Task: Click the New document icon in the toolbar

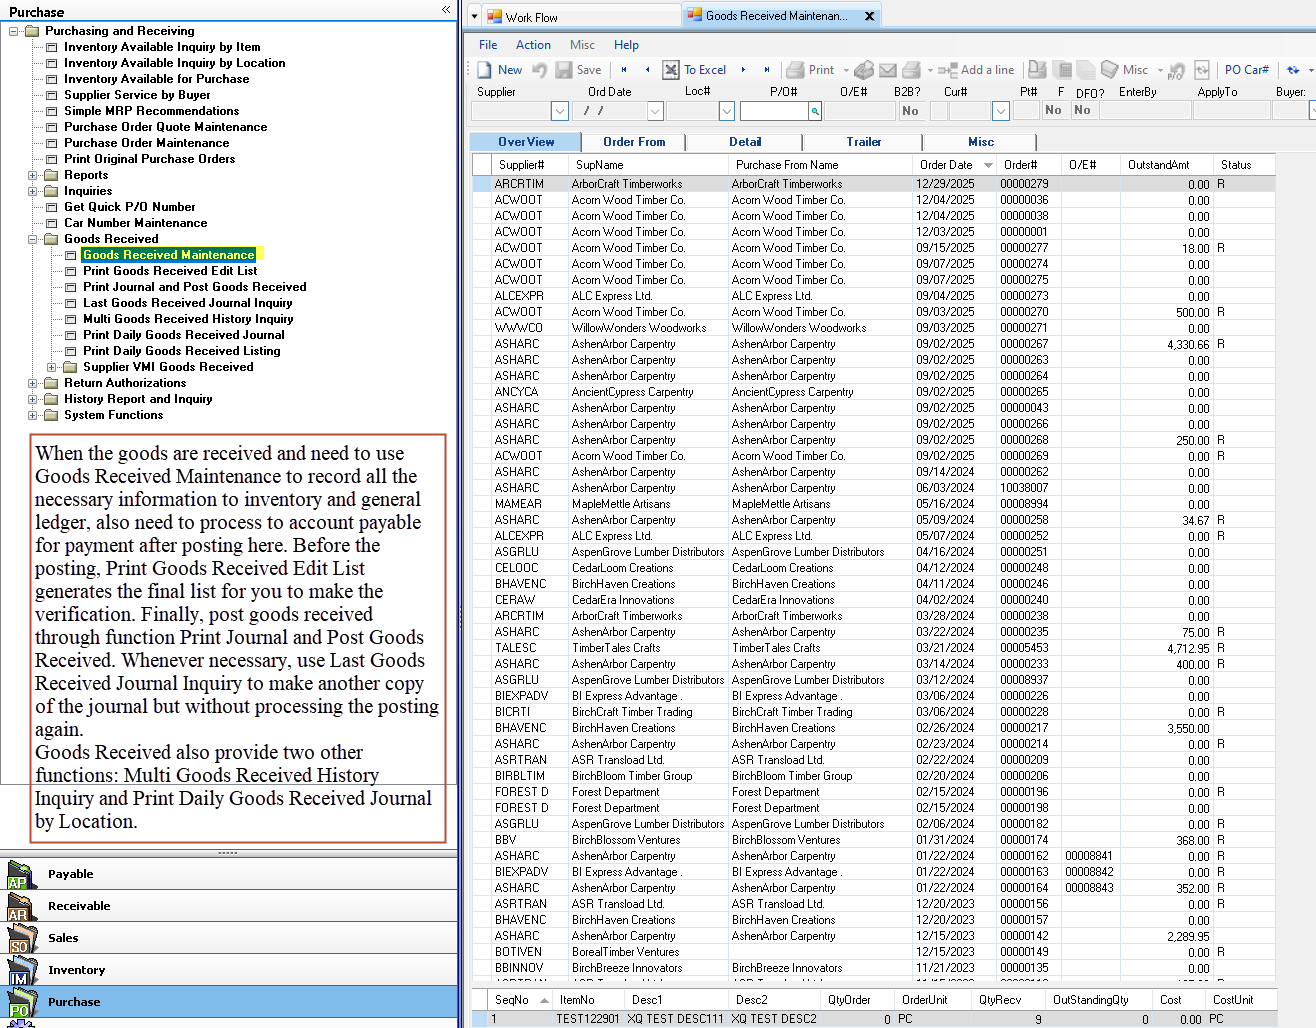Action: click(485, 70)
